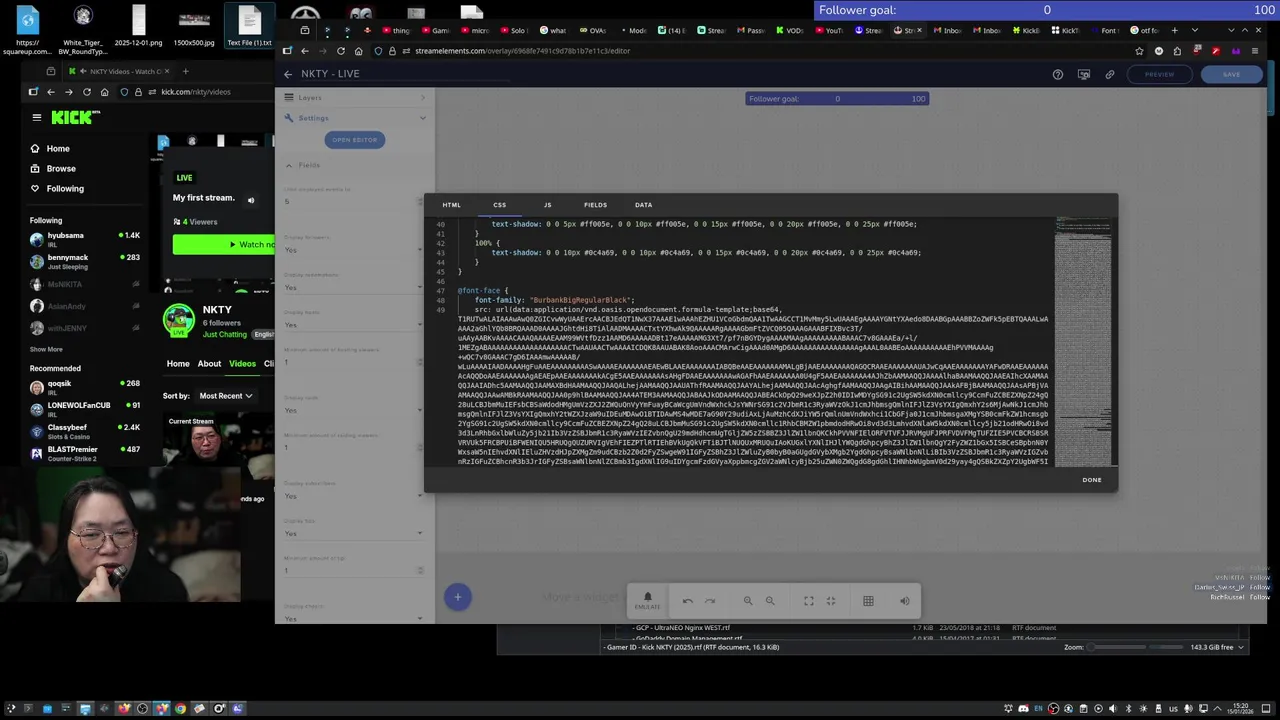1280x720 pixels.
Task: Toggle the grid icon in bottom toolbar
Action: pyautogui.click(x=868, y=601)
